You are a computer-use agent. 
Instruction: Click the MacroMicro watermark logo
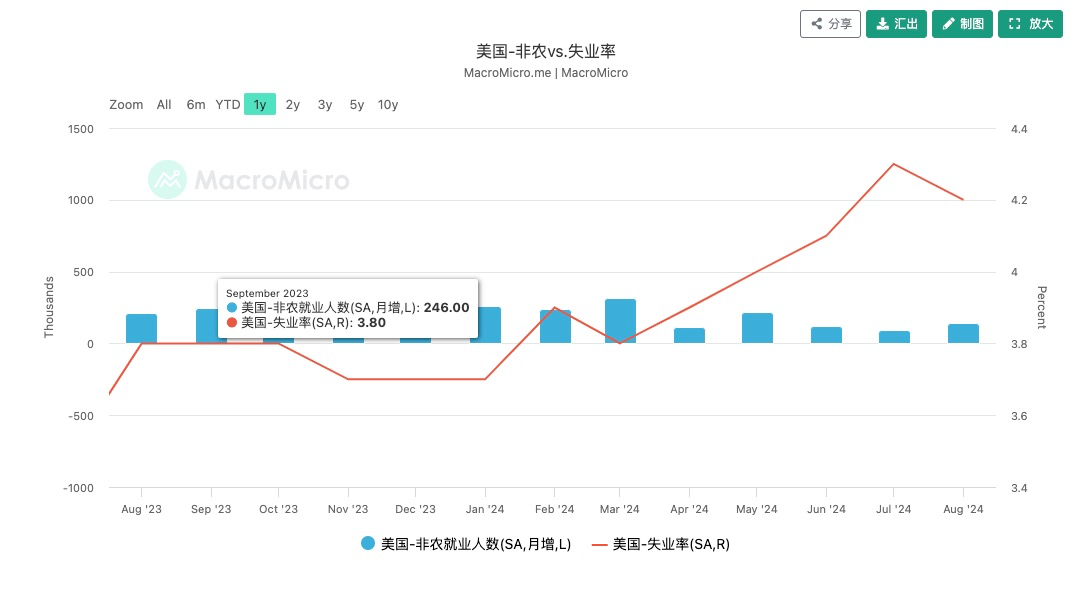(x=166, y=180)
